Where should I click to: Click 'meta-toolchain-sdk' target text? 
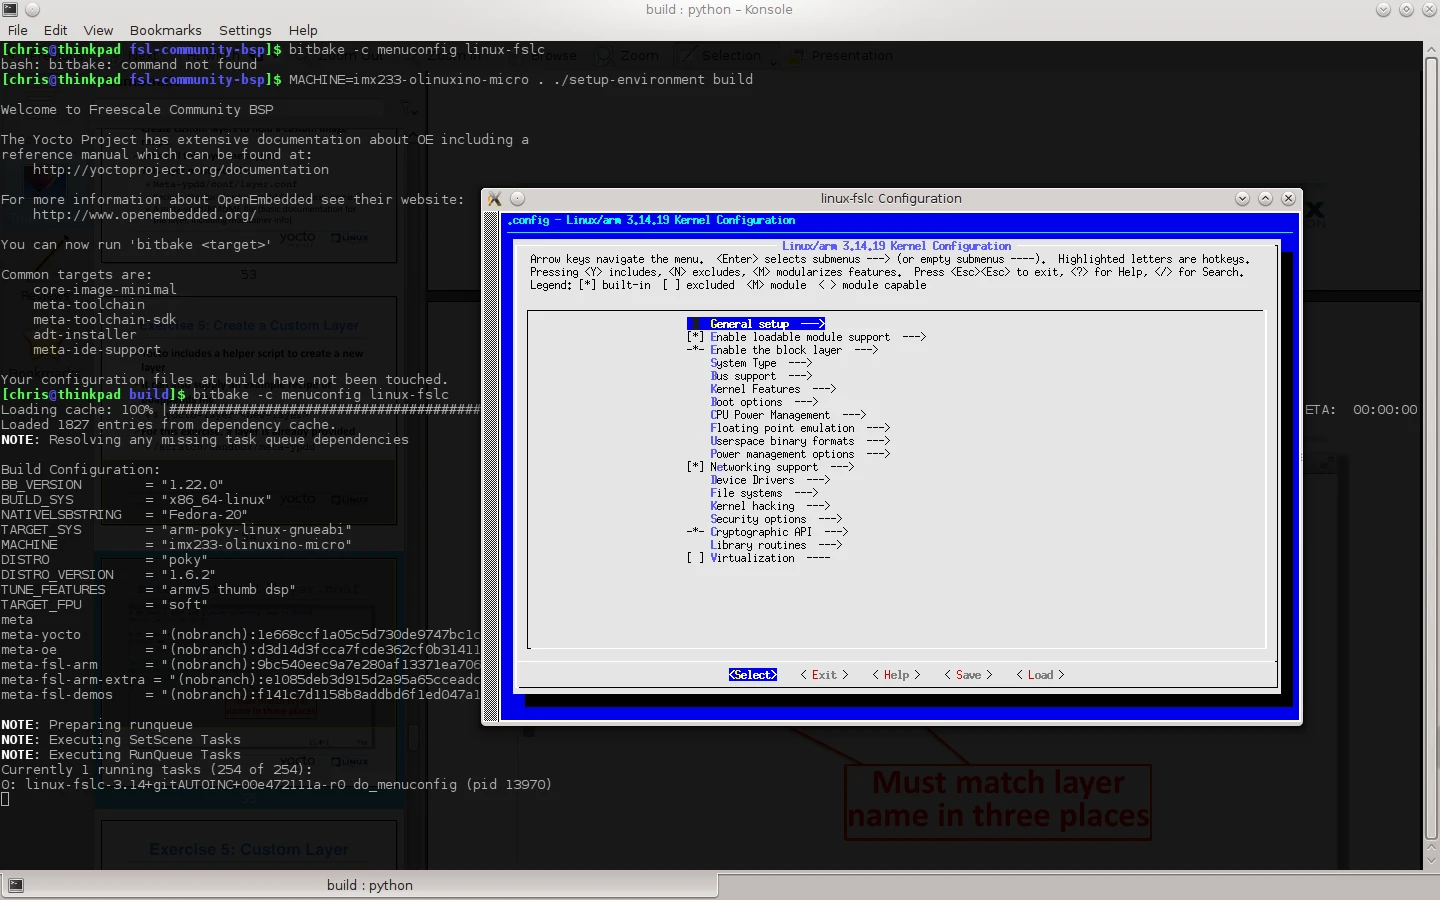pyautogui.click(x=104, y=320)
